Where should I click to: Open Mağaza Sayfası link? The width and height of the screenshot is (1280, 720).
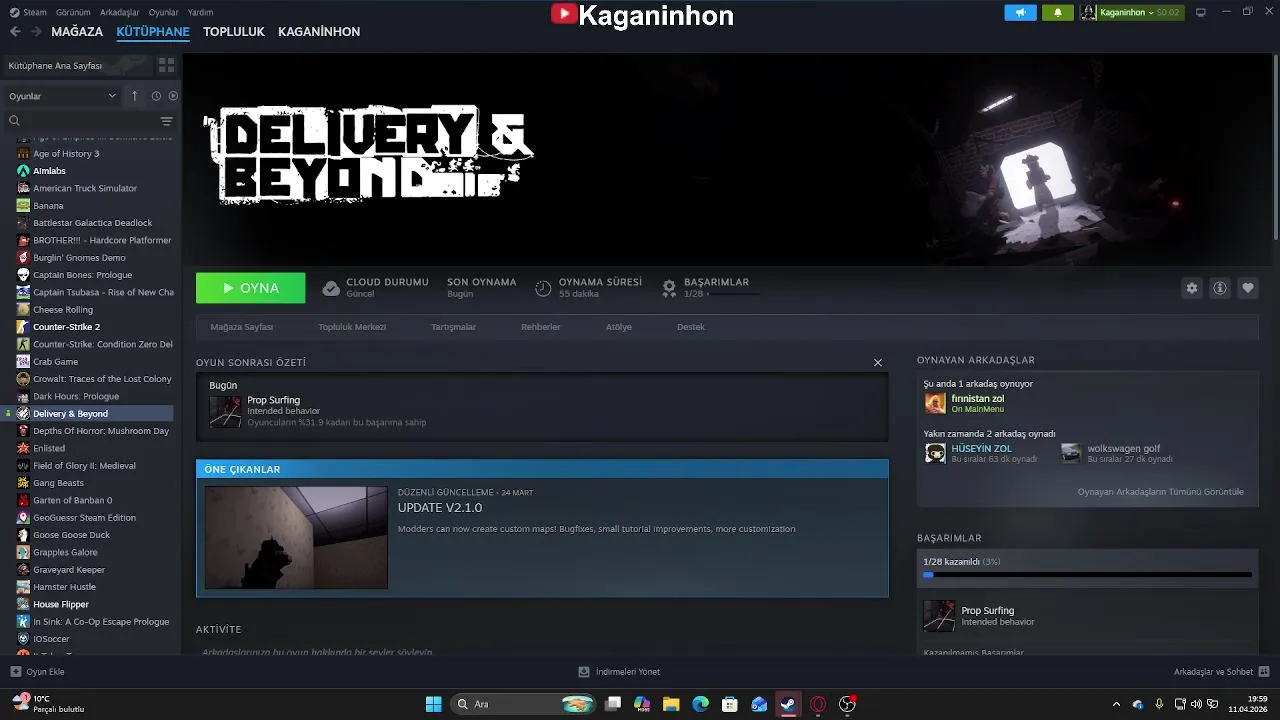point(241,327)
